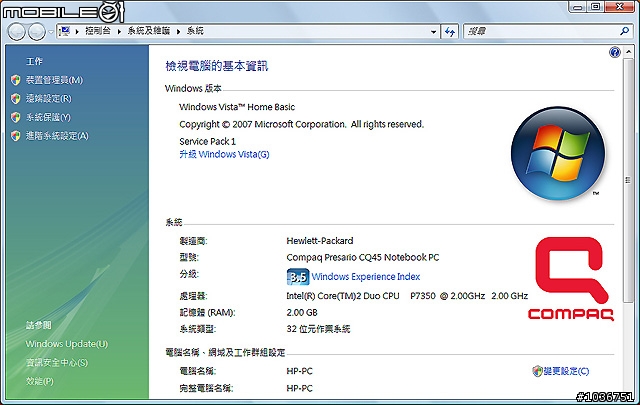Expand arrow after 系統及維護 breadcrumb
The image size is (640, 405).
[x=178, y=31]
